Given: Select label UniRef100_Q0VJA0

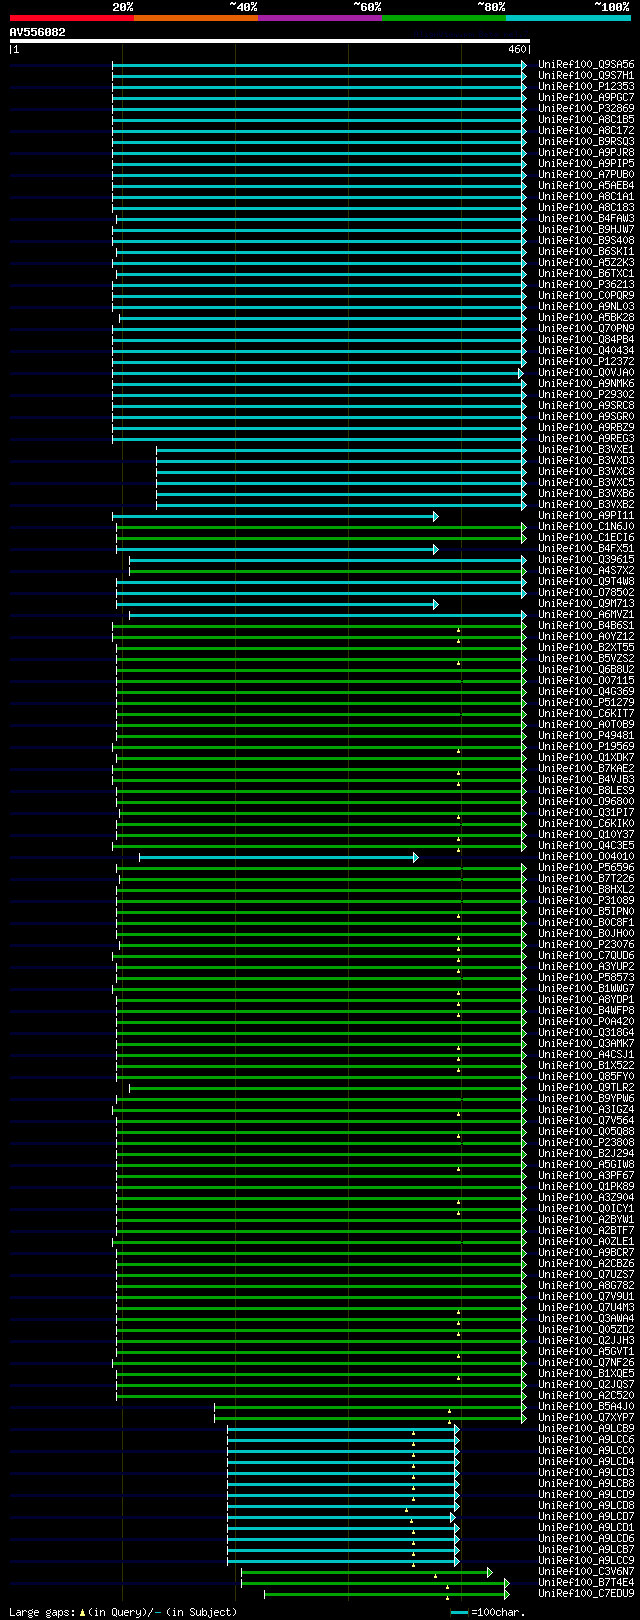Looking at the screenshot, I should pyautogui.click(x=586, y=372).
